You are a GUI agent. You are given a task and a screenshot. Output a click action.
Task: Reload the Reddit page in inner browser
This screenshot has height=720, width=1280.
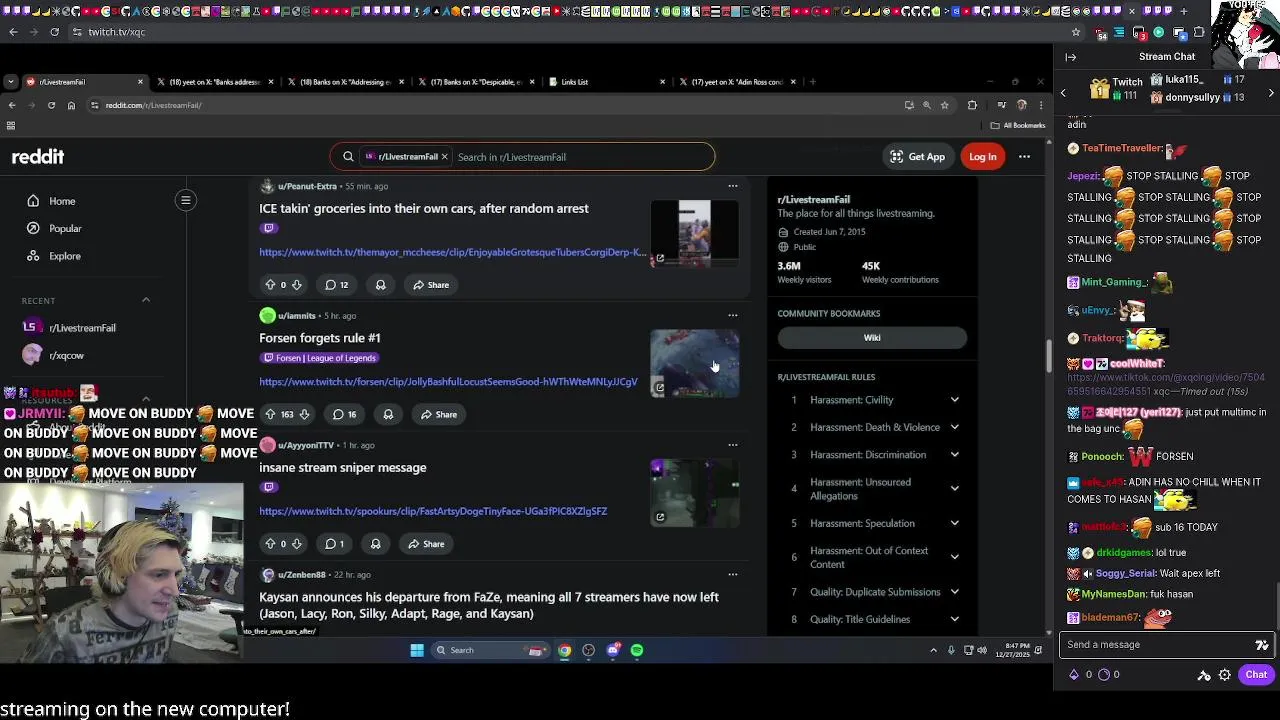point(51,105)
